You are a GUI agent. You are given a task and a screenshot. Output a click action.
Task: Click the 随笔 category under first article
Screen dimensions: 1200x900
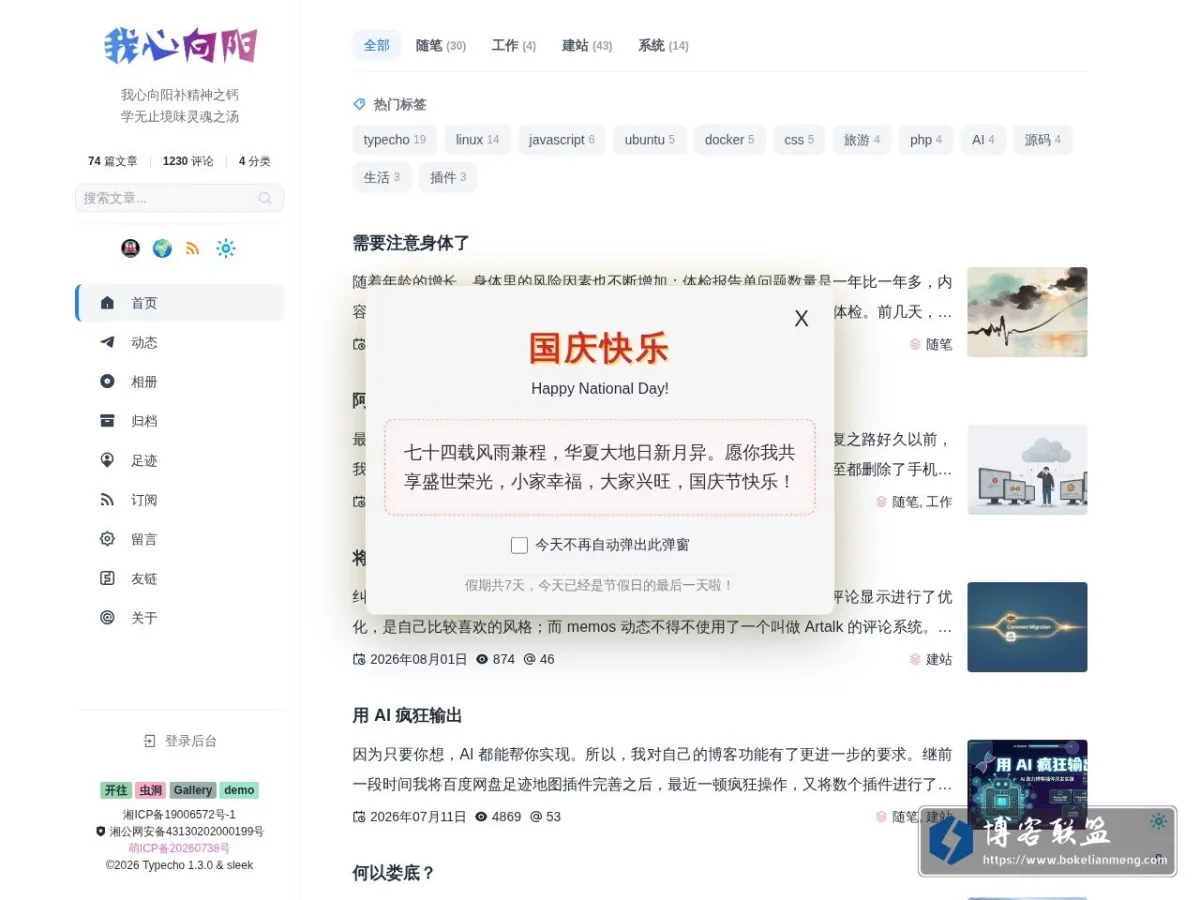click(939, 344)
